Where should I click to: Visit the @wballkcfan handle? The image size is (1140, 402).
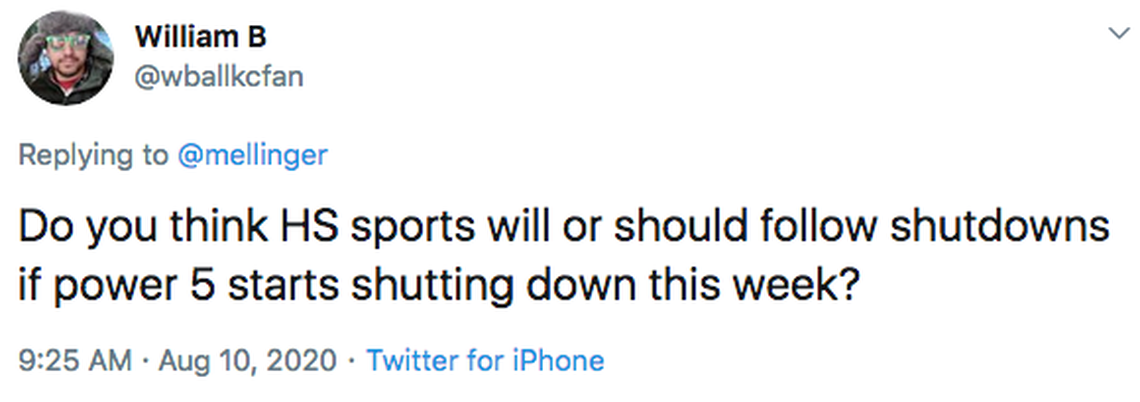tap(217, 76)
